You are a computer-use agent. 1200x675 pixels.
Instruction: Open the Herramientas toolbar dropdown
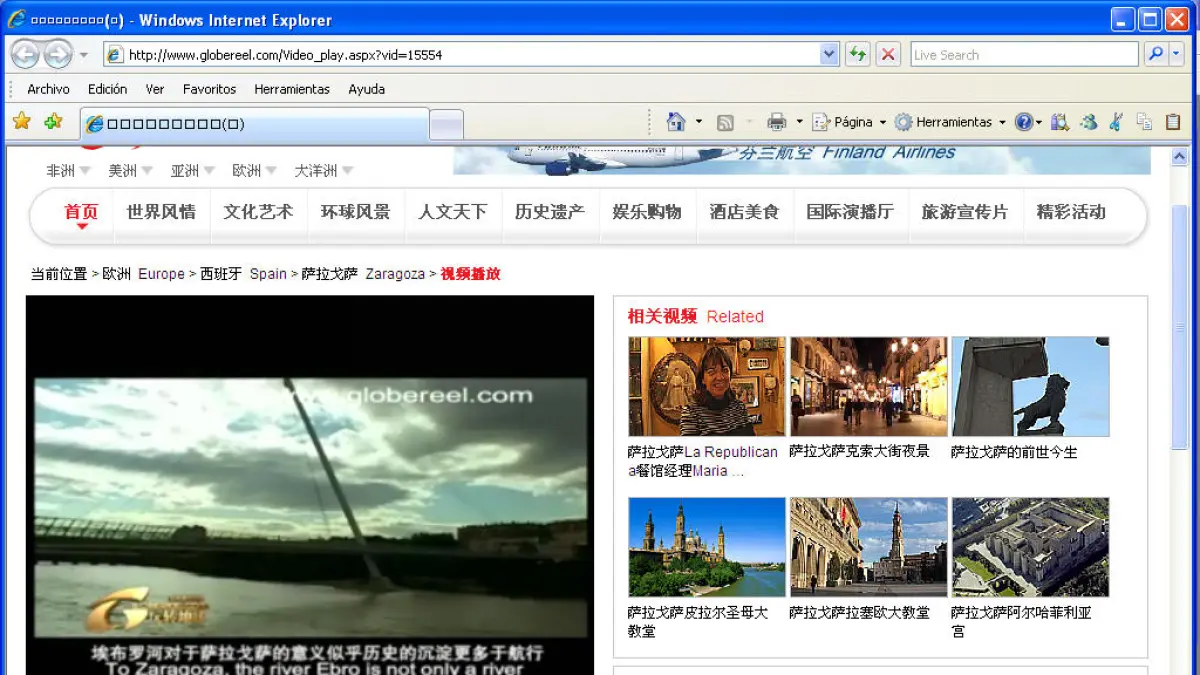point(950,122)
